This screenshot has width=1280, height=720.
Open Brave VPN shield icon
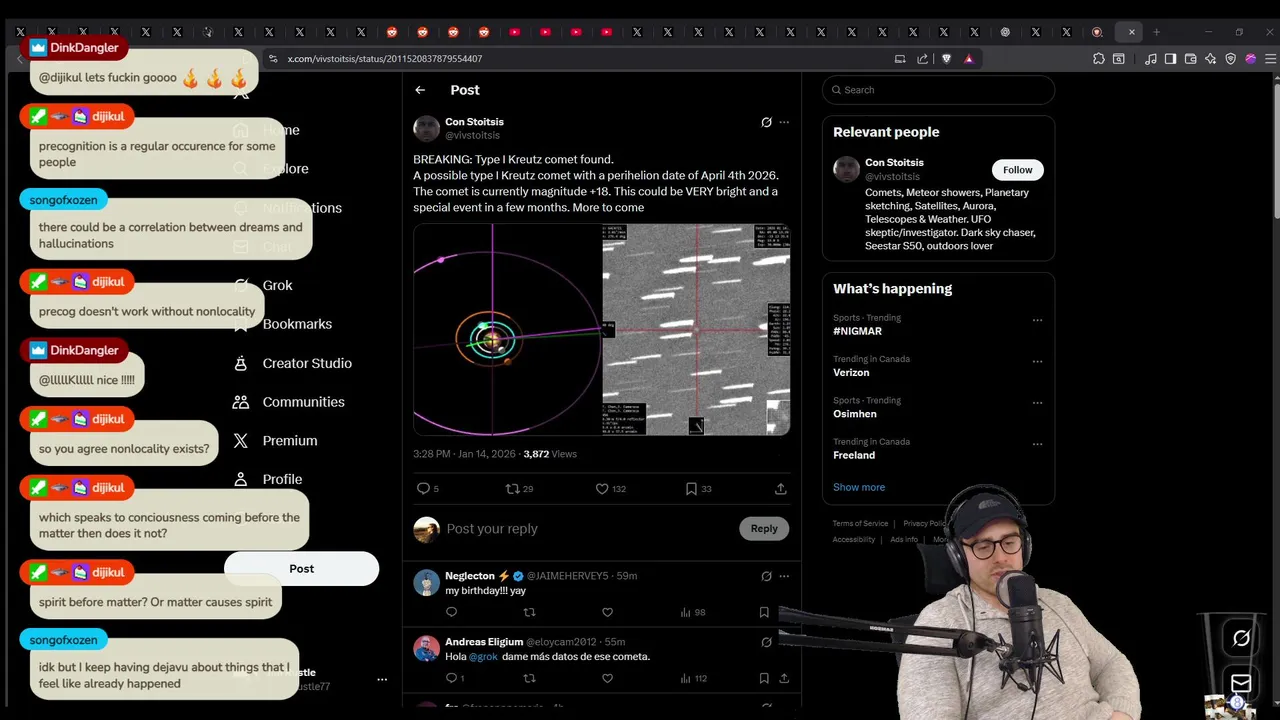1231,59
